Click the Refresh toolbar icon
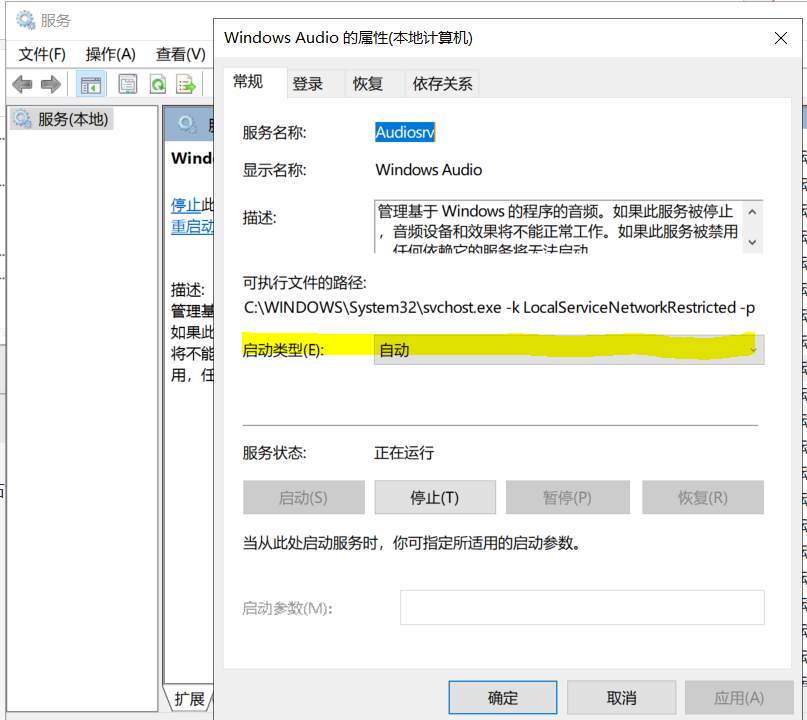The width and height of the screenshot is (807, 720). (157, 83)
